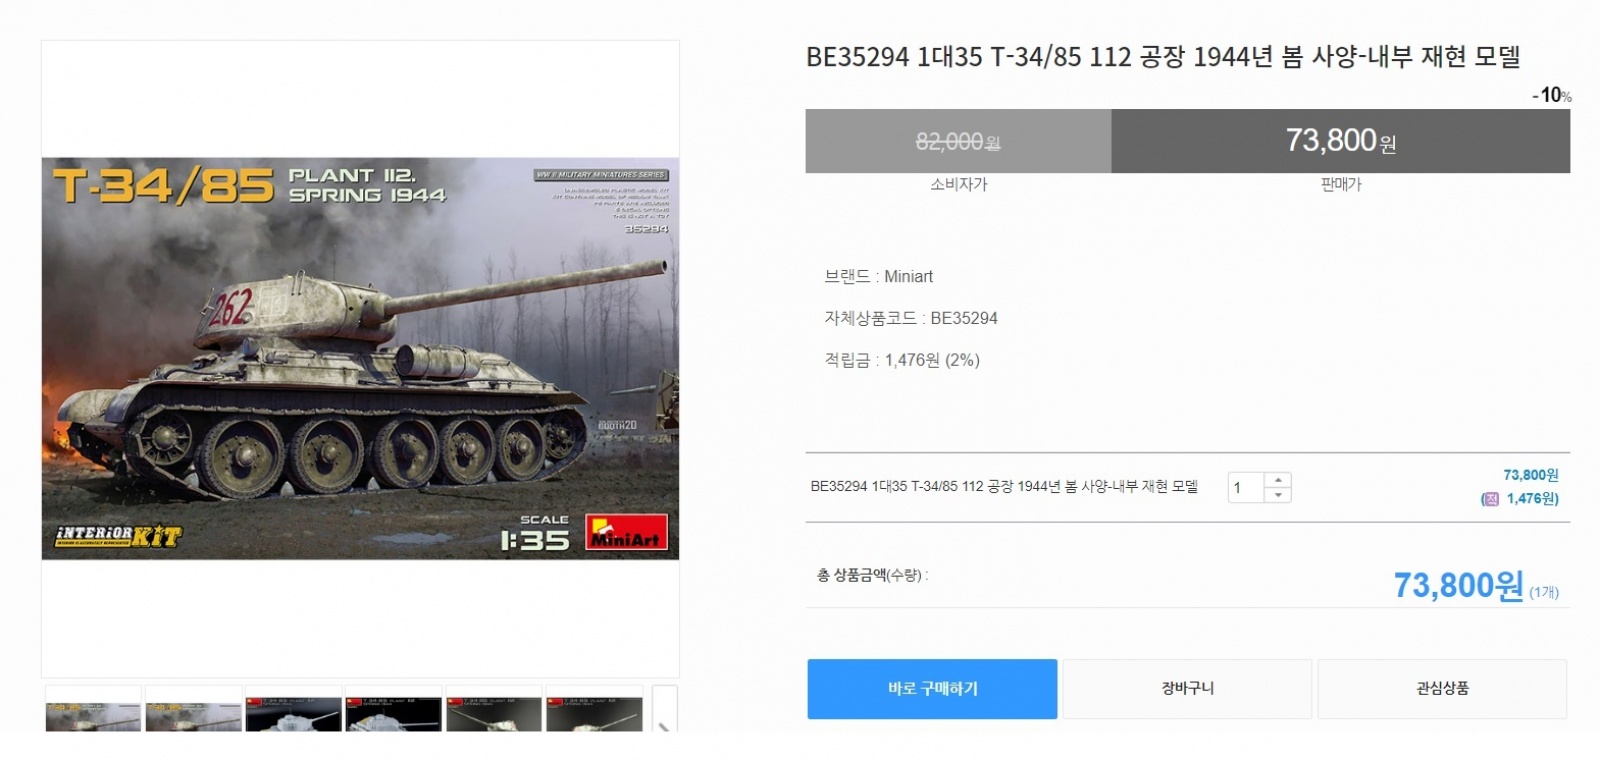The height and width of the screenshot is (760, 1600).
Task: Click the MiniArt logo on box art
Action: click(626, 533)
